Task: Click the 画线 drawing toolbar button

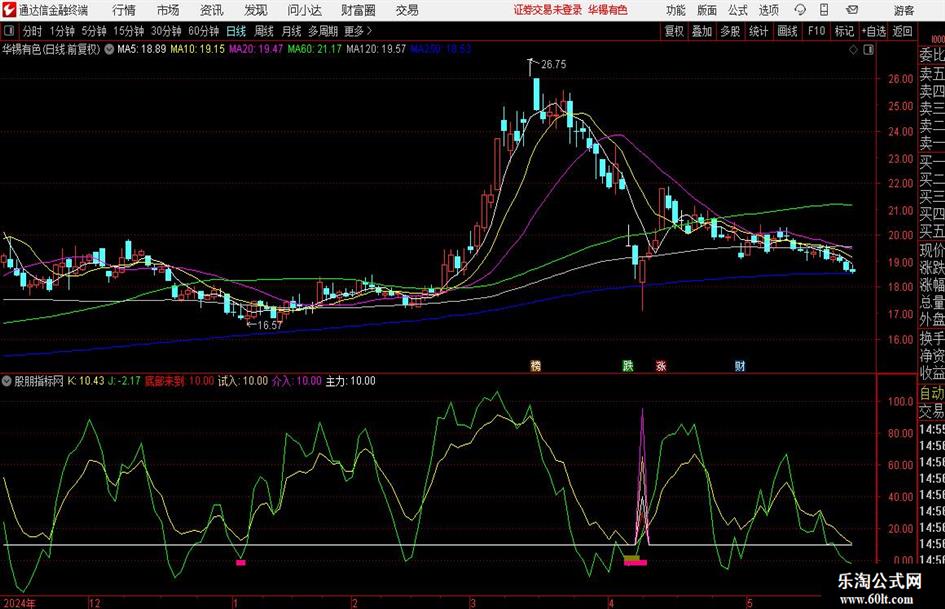Action: click(x=787, y=31)
